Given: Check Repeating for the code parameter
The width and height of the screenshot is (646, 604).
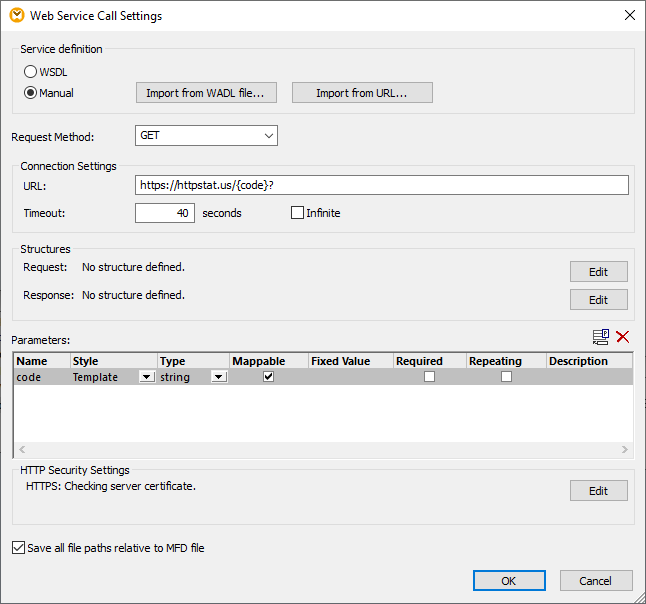Looking at the screenshot, I should tap(506, 377).
